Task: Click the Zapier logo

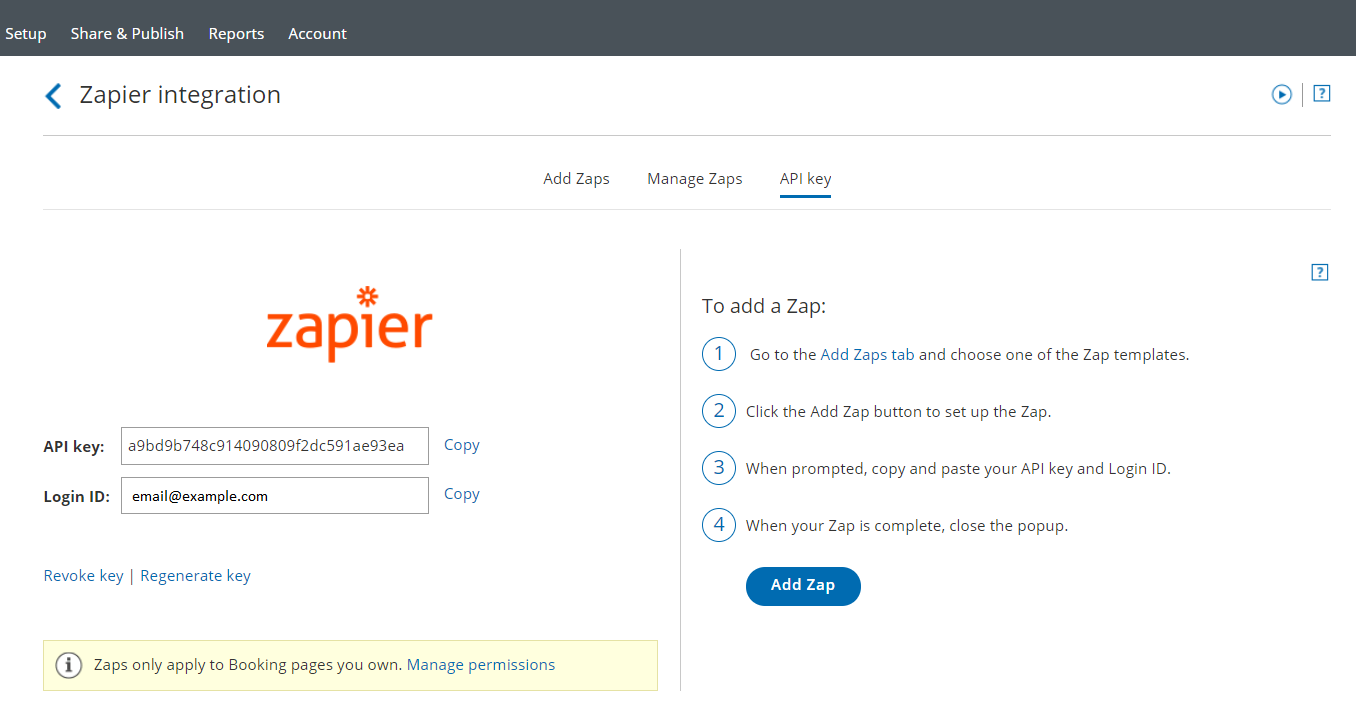Action: [349, 324]
